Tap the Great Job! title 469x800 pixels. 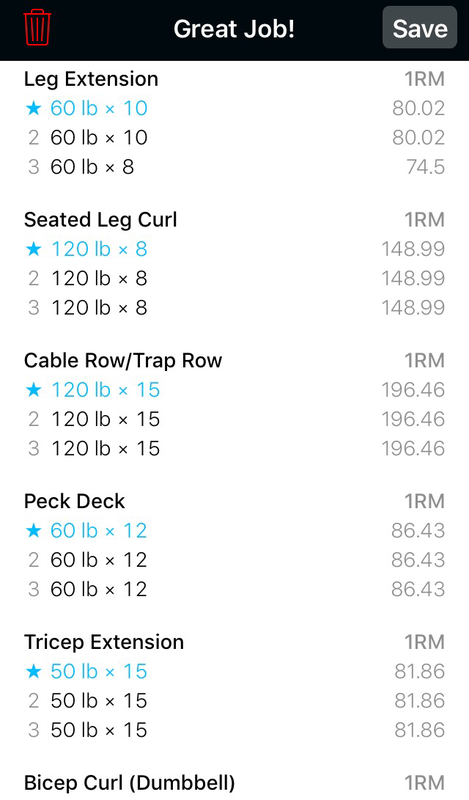pyautogui.click(x=234, y=29)
